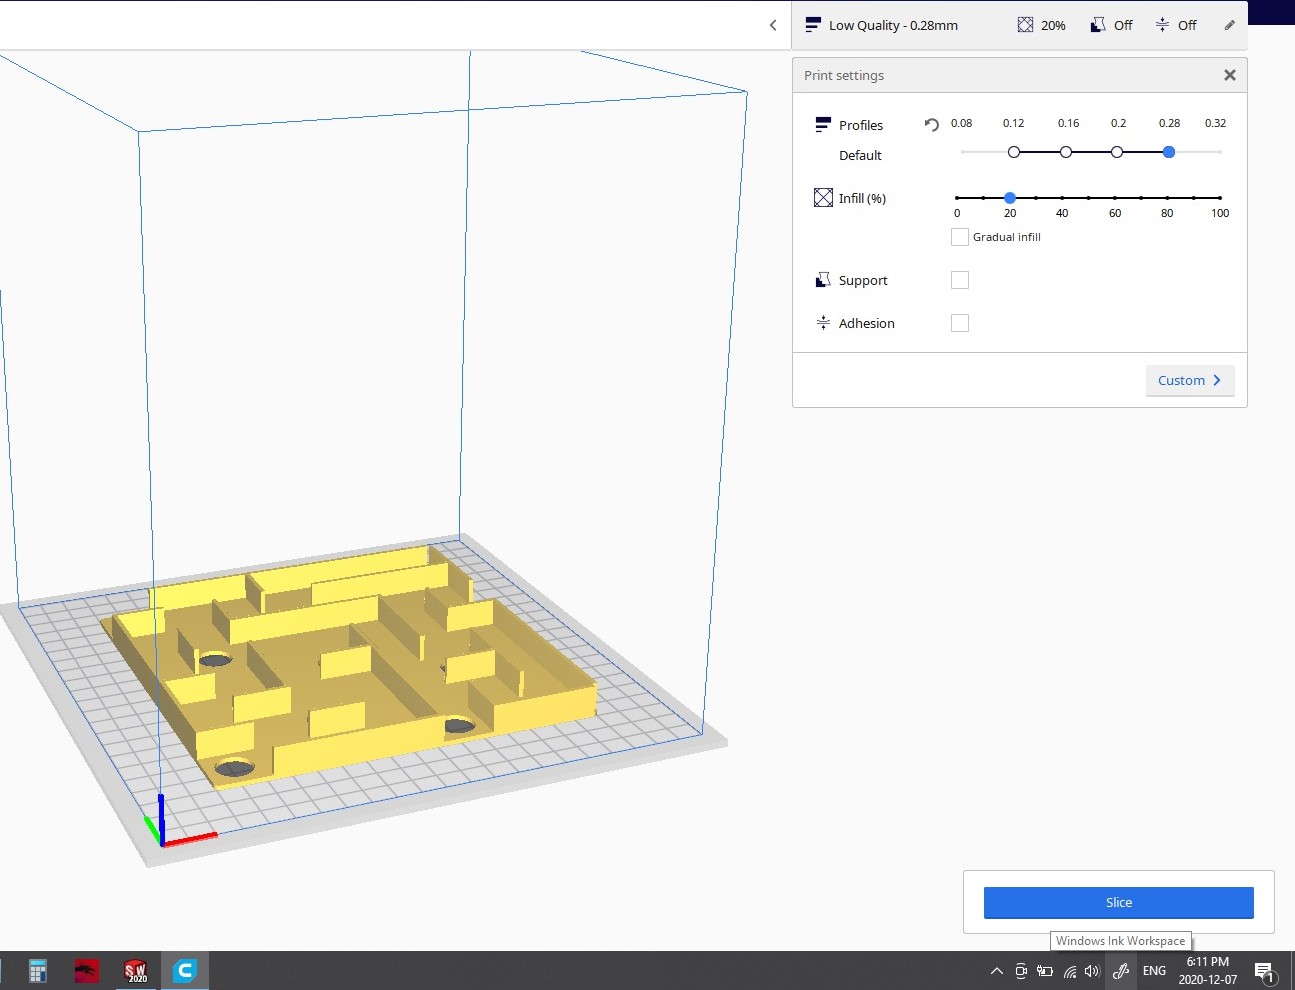Screen dimensions: 1295x990
Task: Show hidden system tray icons
Action: [x=996, y=971]
